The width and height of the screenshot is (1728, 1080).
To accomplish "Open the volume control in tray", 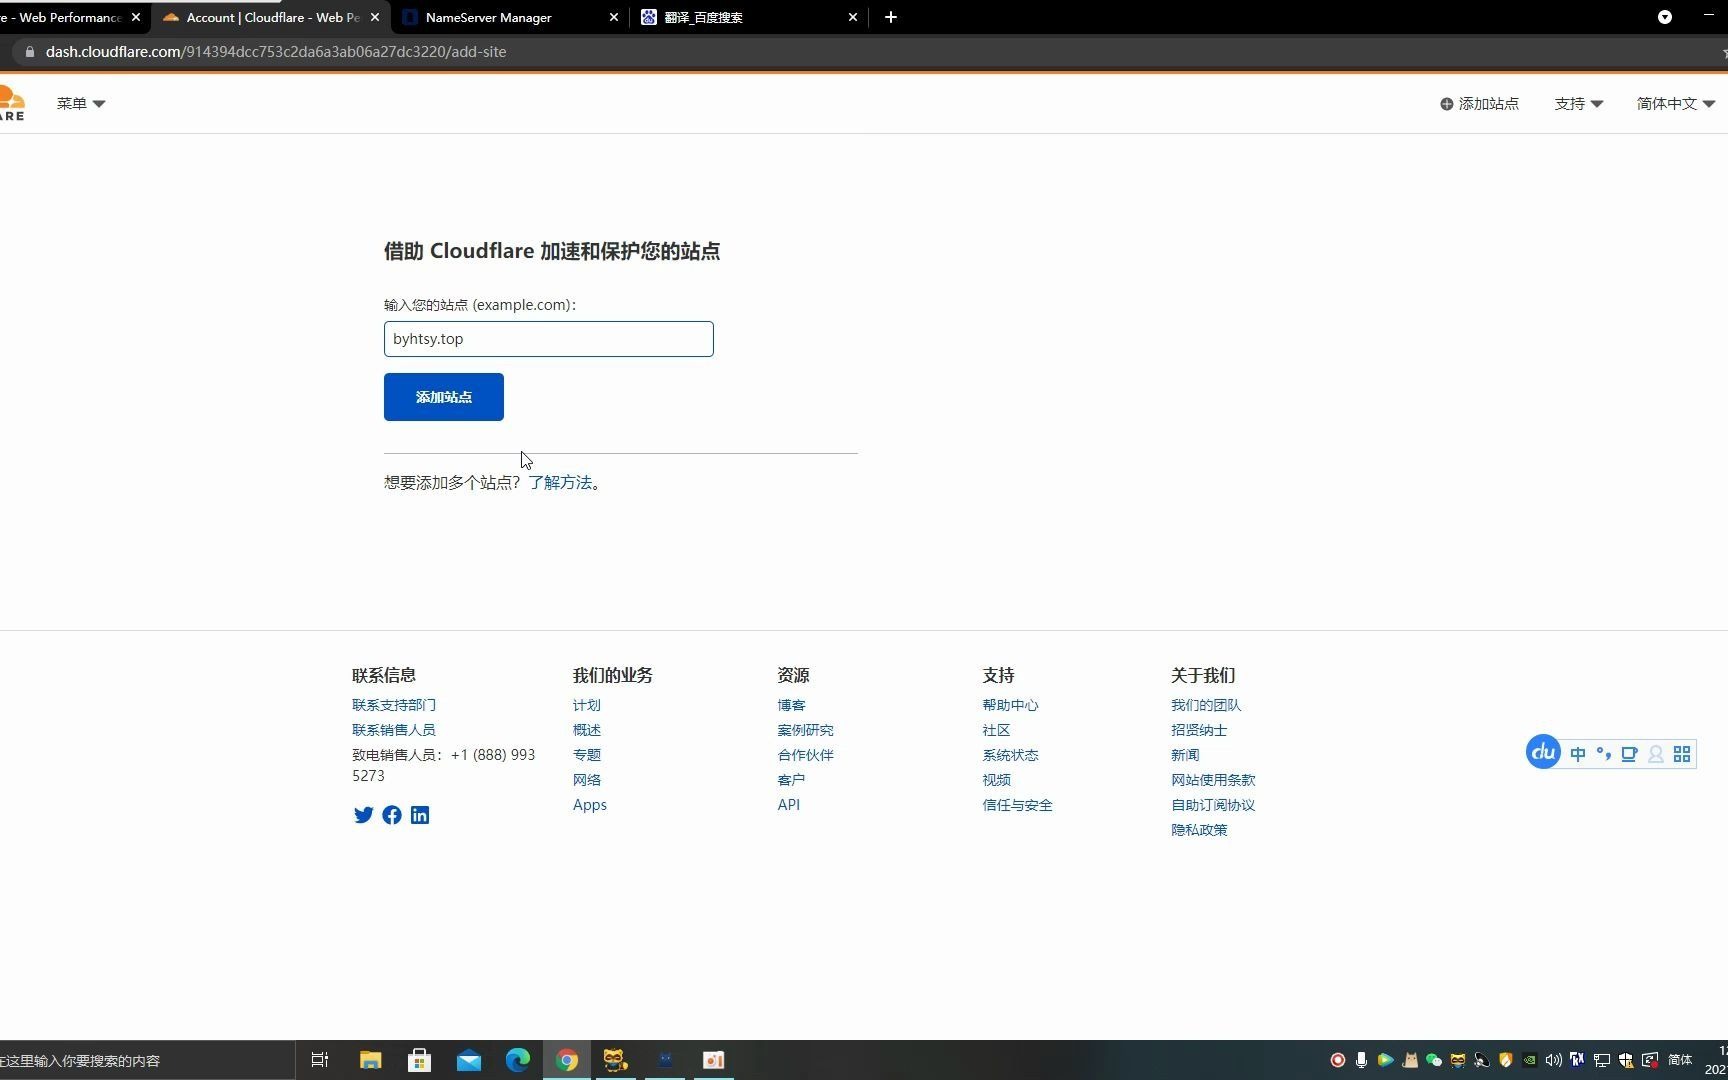I will [1553, 1060].
